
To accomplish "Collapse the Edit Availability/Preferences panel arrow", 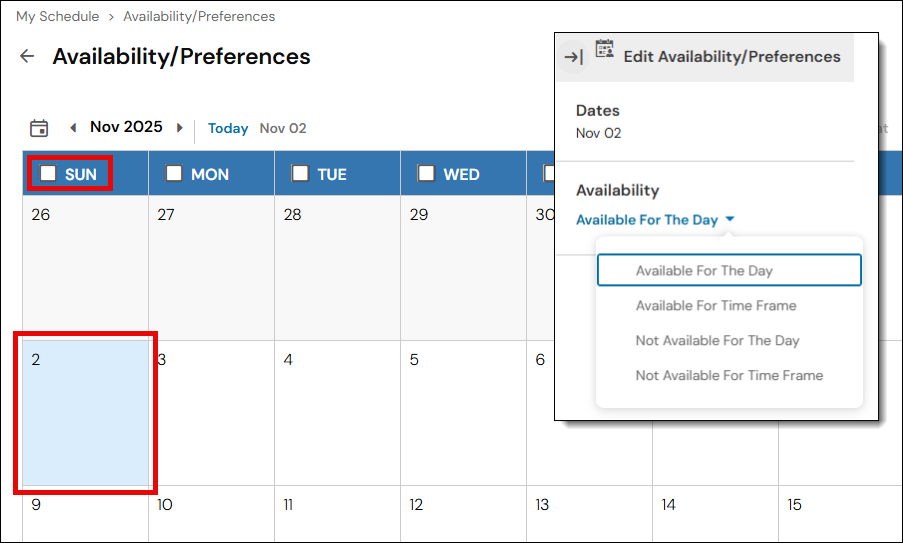I will (x=573, y=57).
